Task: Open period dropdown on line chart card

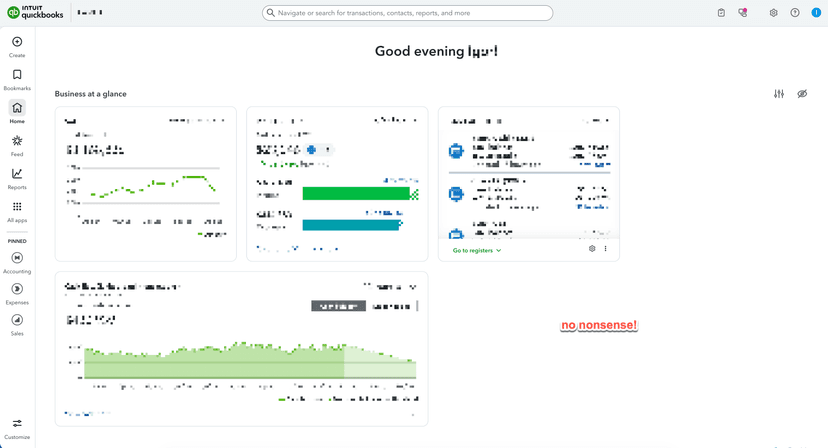Action: 197,120
